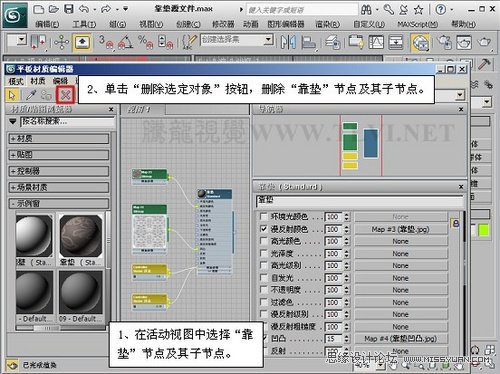Image resolution: width=500 pixels, height=374 pixels.
Task: Open Render Setup from the main toolbar
Action: [444, 42]
